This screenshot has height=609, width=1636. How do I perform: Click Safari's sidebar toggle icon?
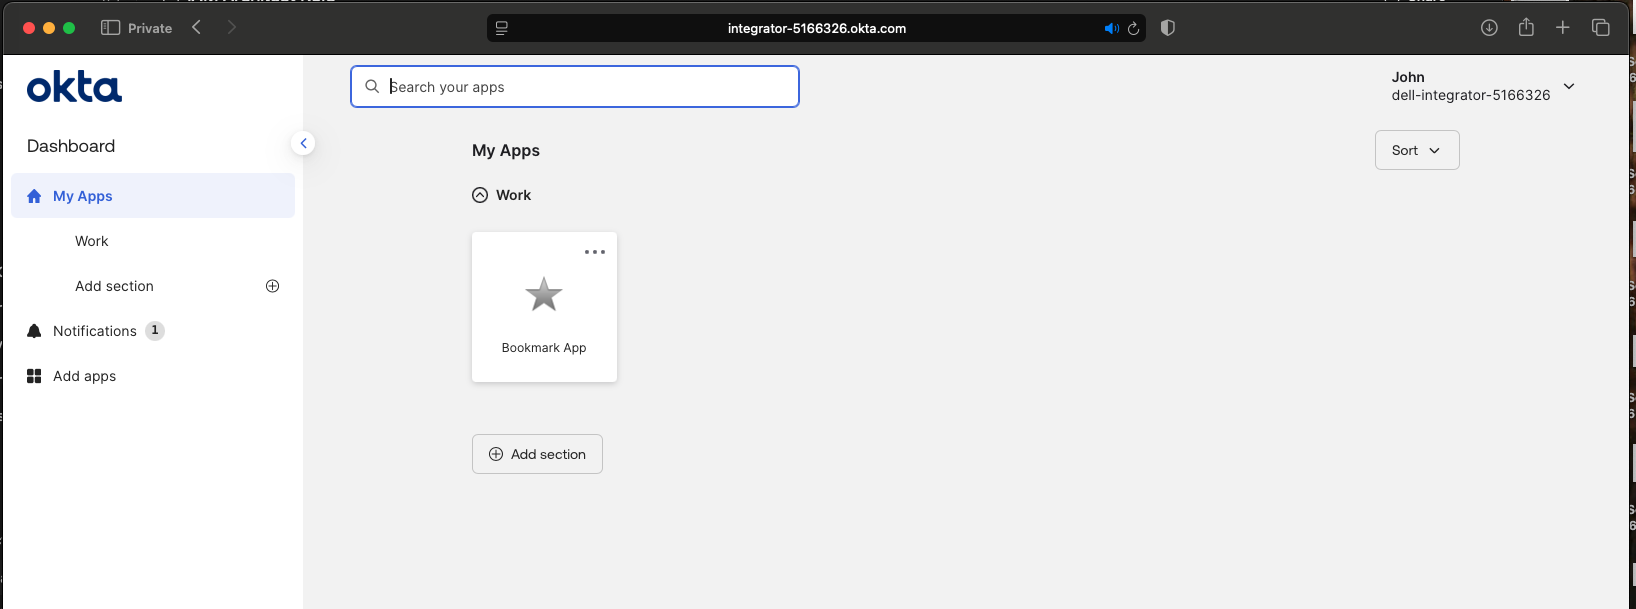tap(111, 28)
